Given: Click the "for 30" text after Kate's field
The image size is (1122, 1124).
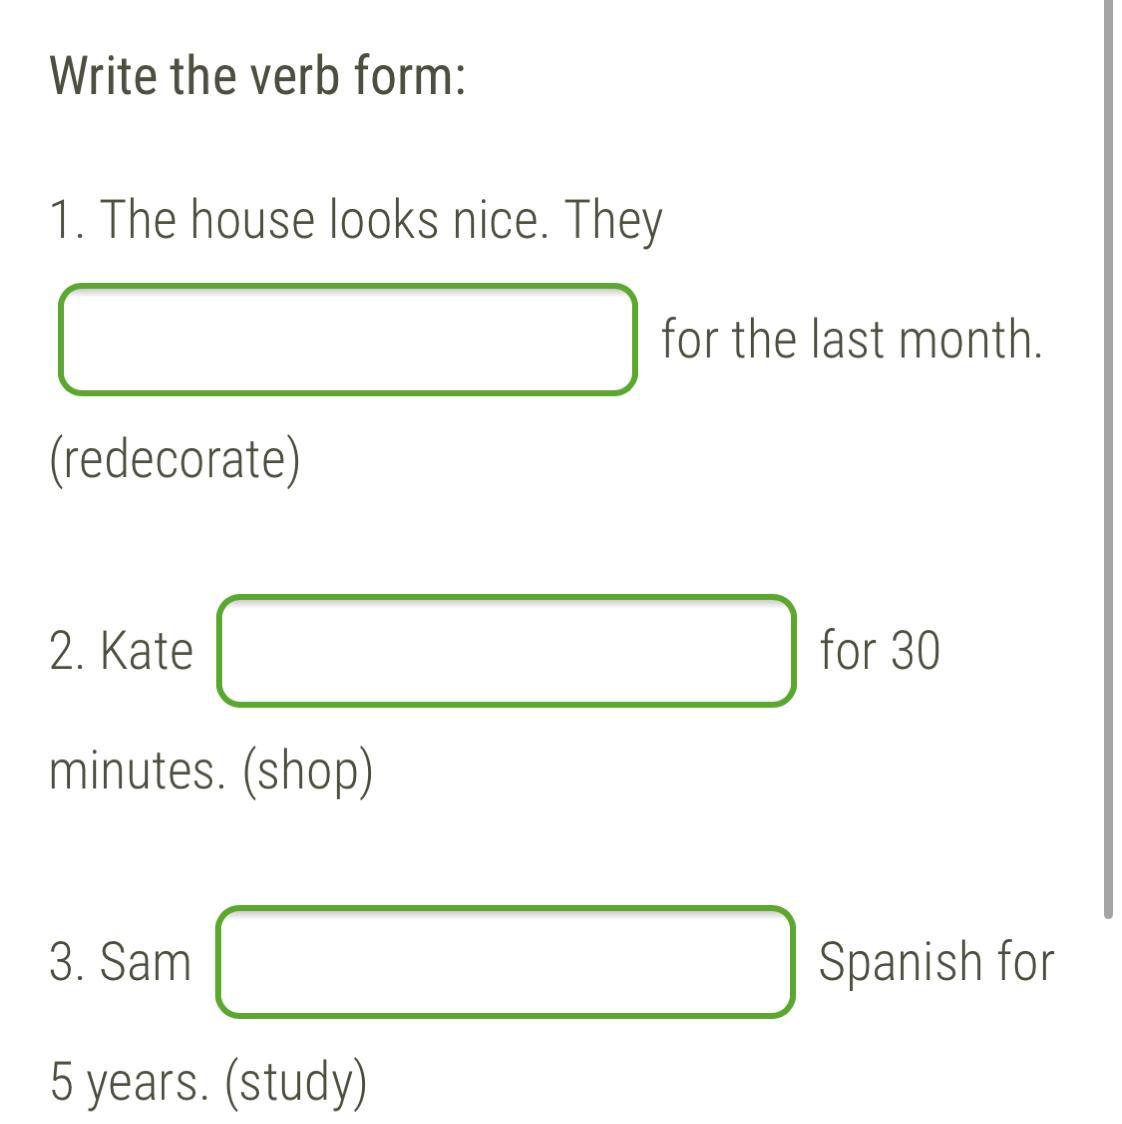Looking at the screenshot, I should click(880, 650).
